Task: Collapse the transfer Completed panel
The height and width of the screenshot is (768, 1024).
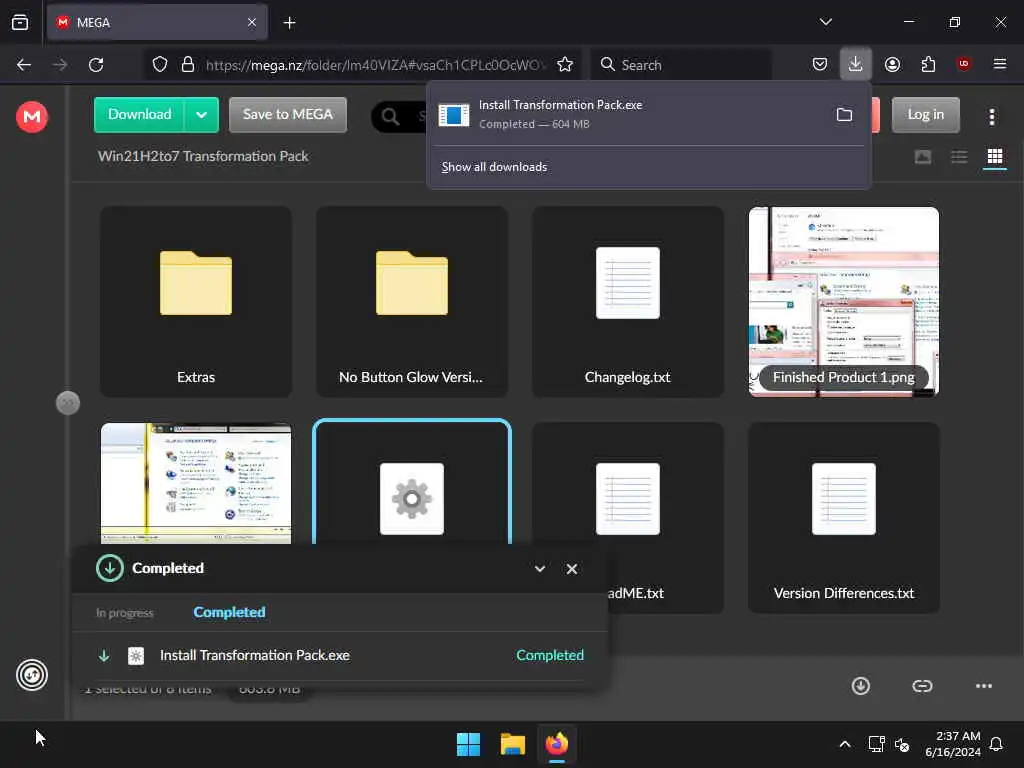Action: click(539, 569)
